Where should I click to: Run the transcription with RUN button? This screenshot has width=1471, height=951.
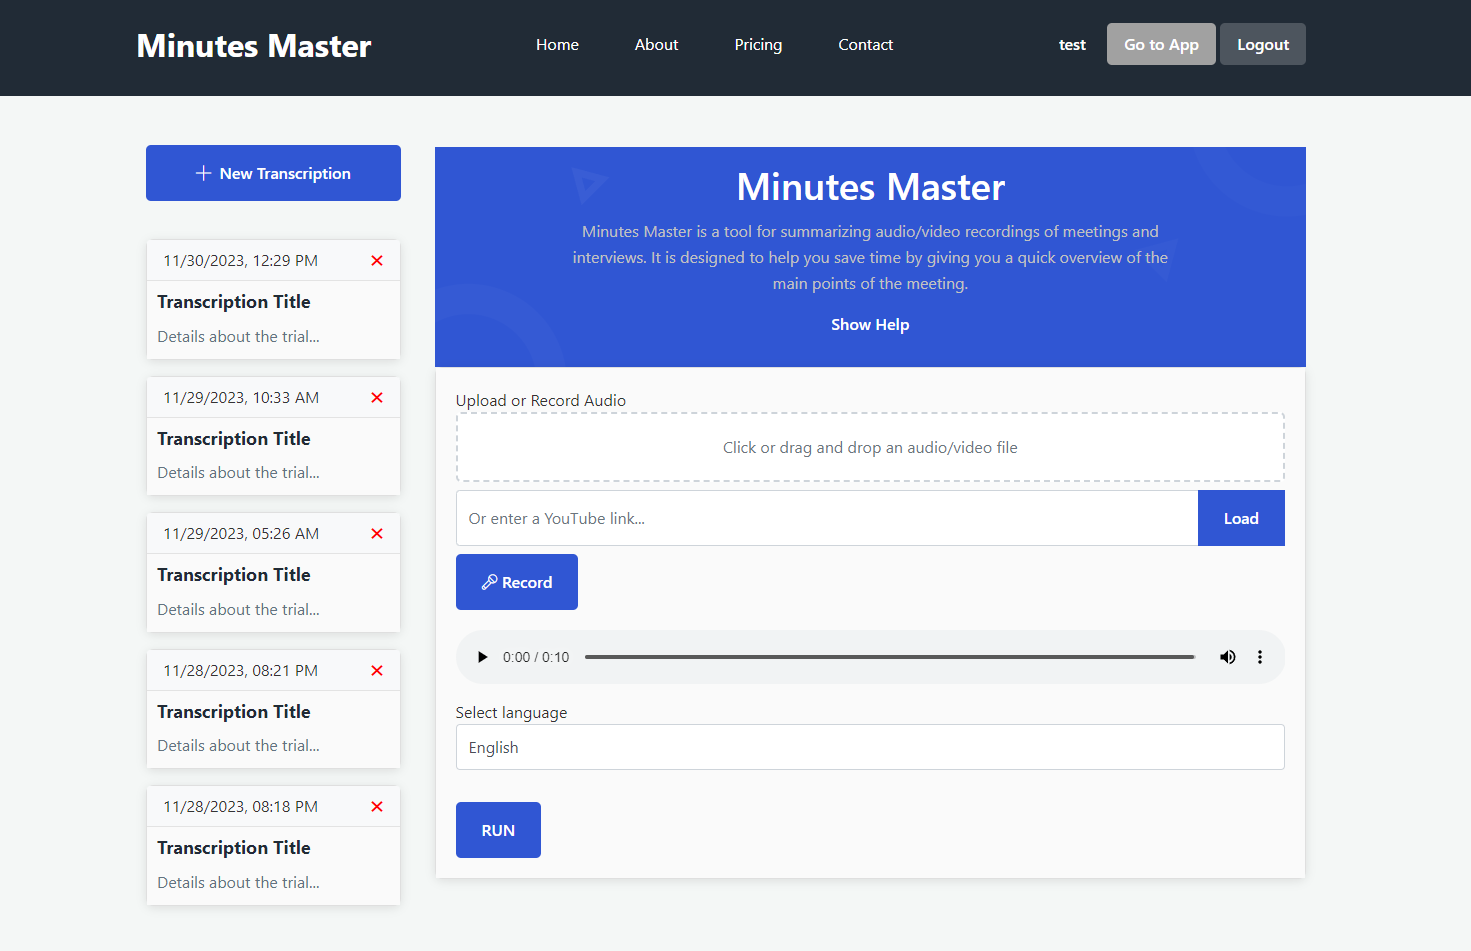pos(498,830)
